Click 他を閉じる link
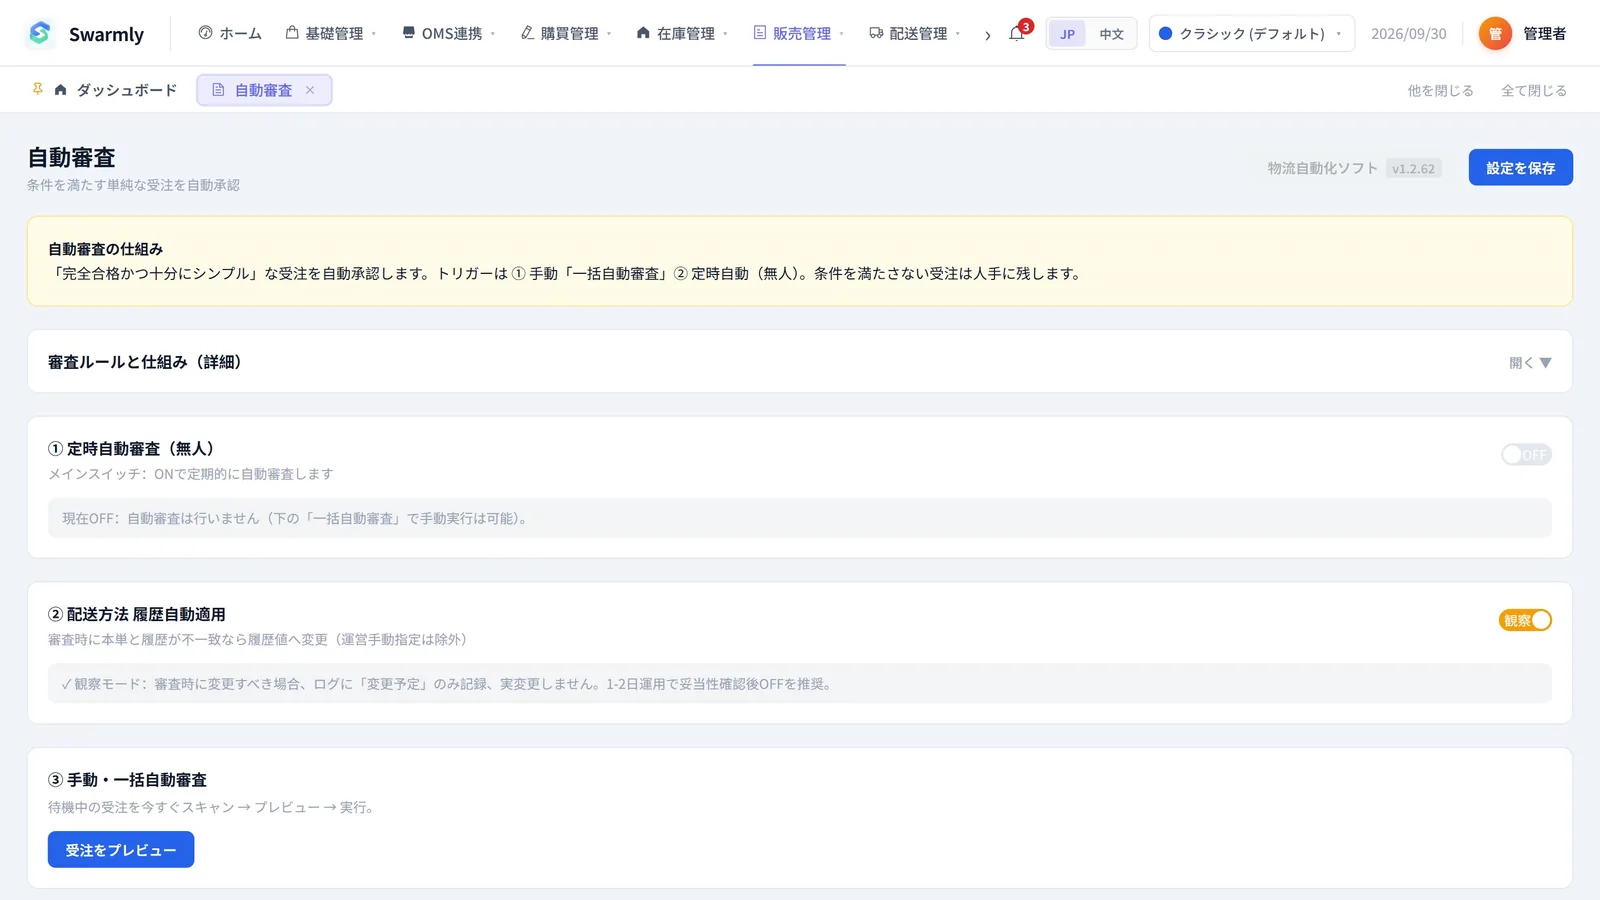The width and height of the screenshot is (1600, 900). (1440, 90)
